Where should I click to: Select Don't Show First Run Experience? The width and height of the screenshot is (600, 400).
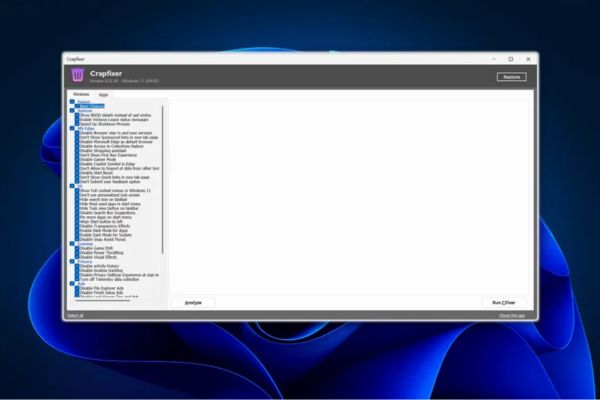108,155
